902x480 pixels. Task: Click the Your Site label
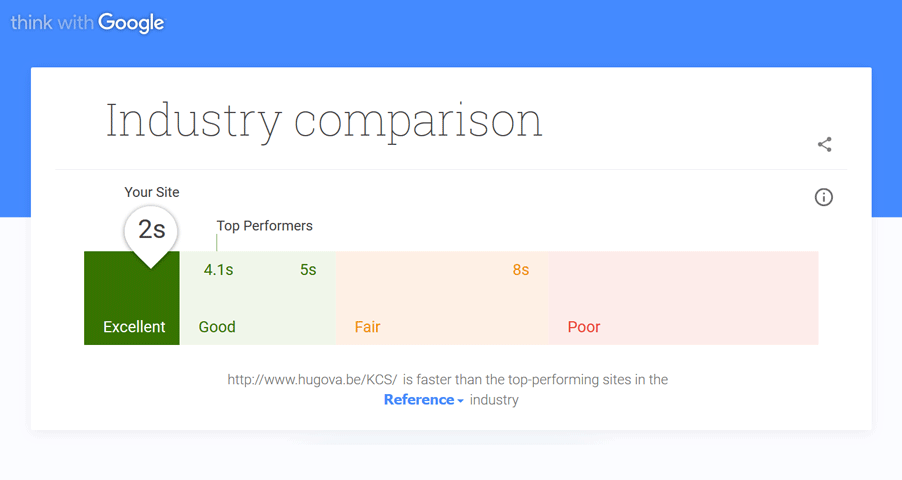(152, 192)
